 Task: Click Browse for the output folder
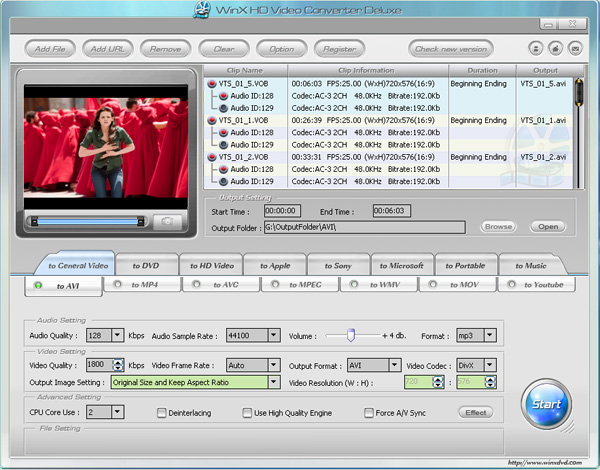click(498, 227)
